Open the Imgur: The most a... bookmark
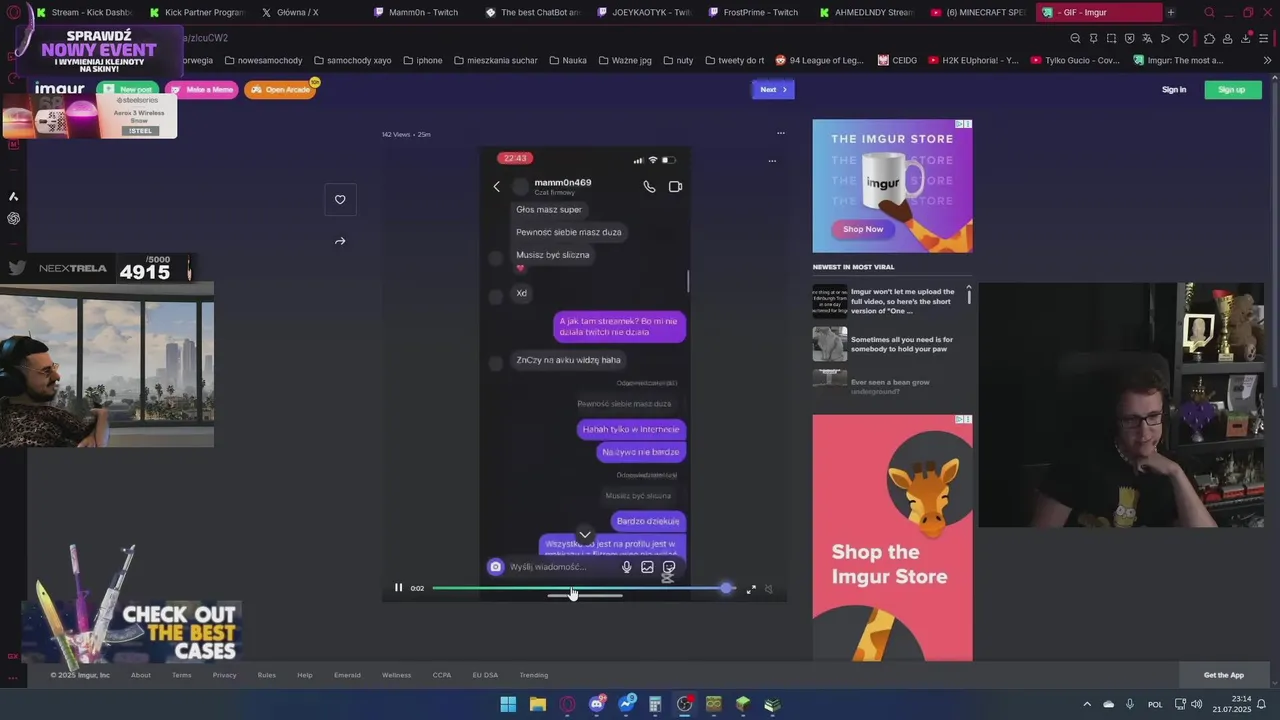The width and height of the screenshot is (1280, 720). pos(1178,60)
